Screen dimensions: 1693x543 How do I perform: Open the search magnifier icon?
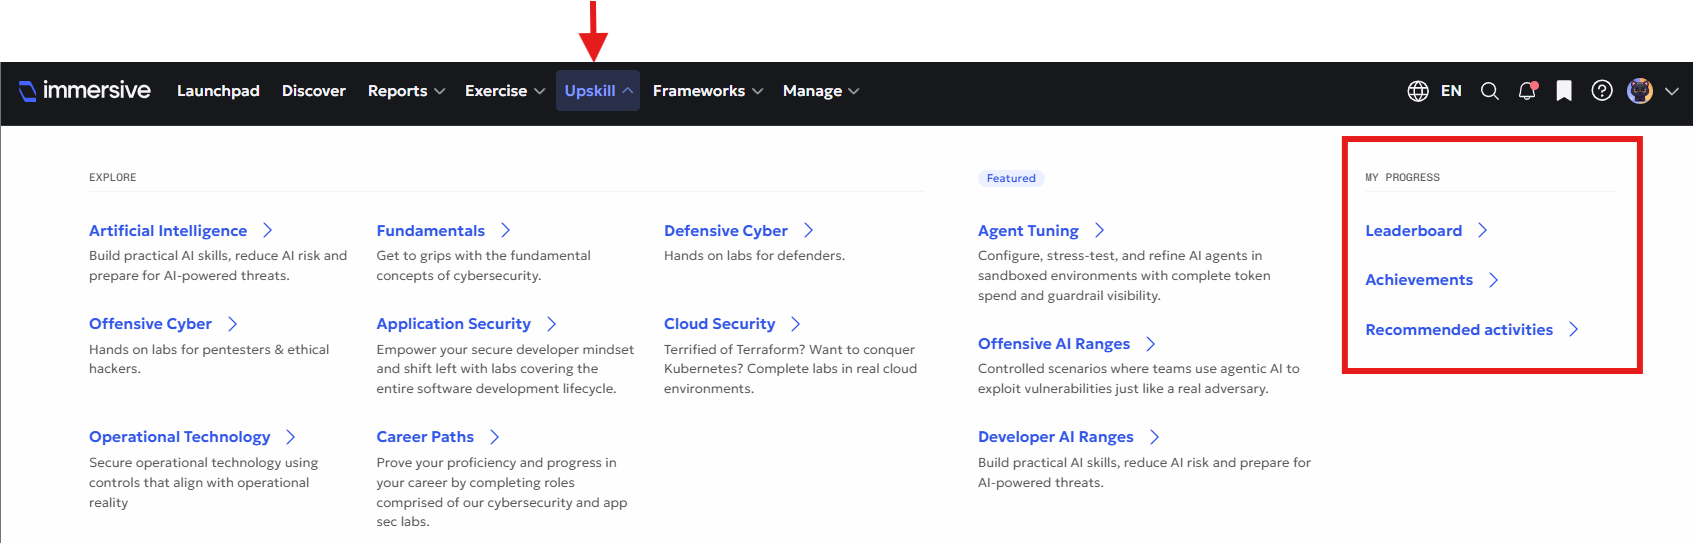[1489, 91]
